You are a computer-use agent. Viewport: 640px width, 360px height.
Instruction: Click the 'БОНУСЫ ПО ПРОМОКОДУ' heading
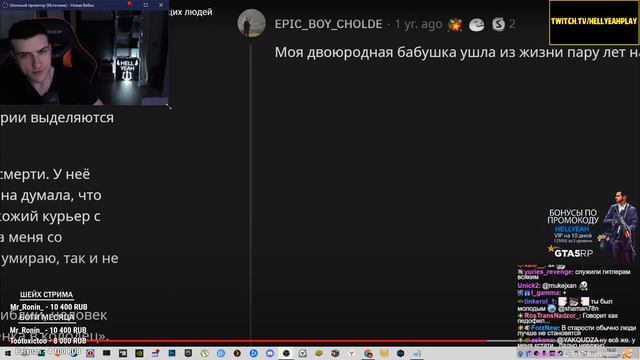tap(573, 217)
